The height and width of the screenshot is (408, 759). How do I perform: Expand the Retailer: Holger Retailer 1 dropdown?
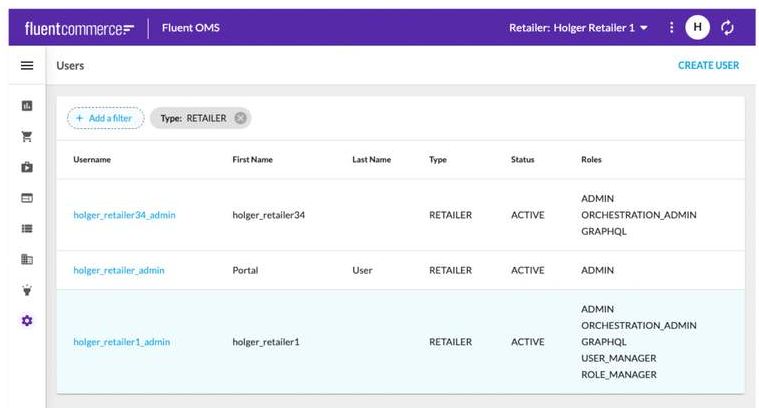[x=578, y=28]
